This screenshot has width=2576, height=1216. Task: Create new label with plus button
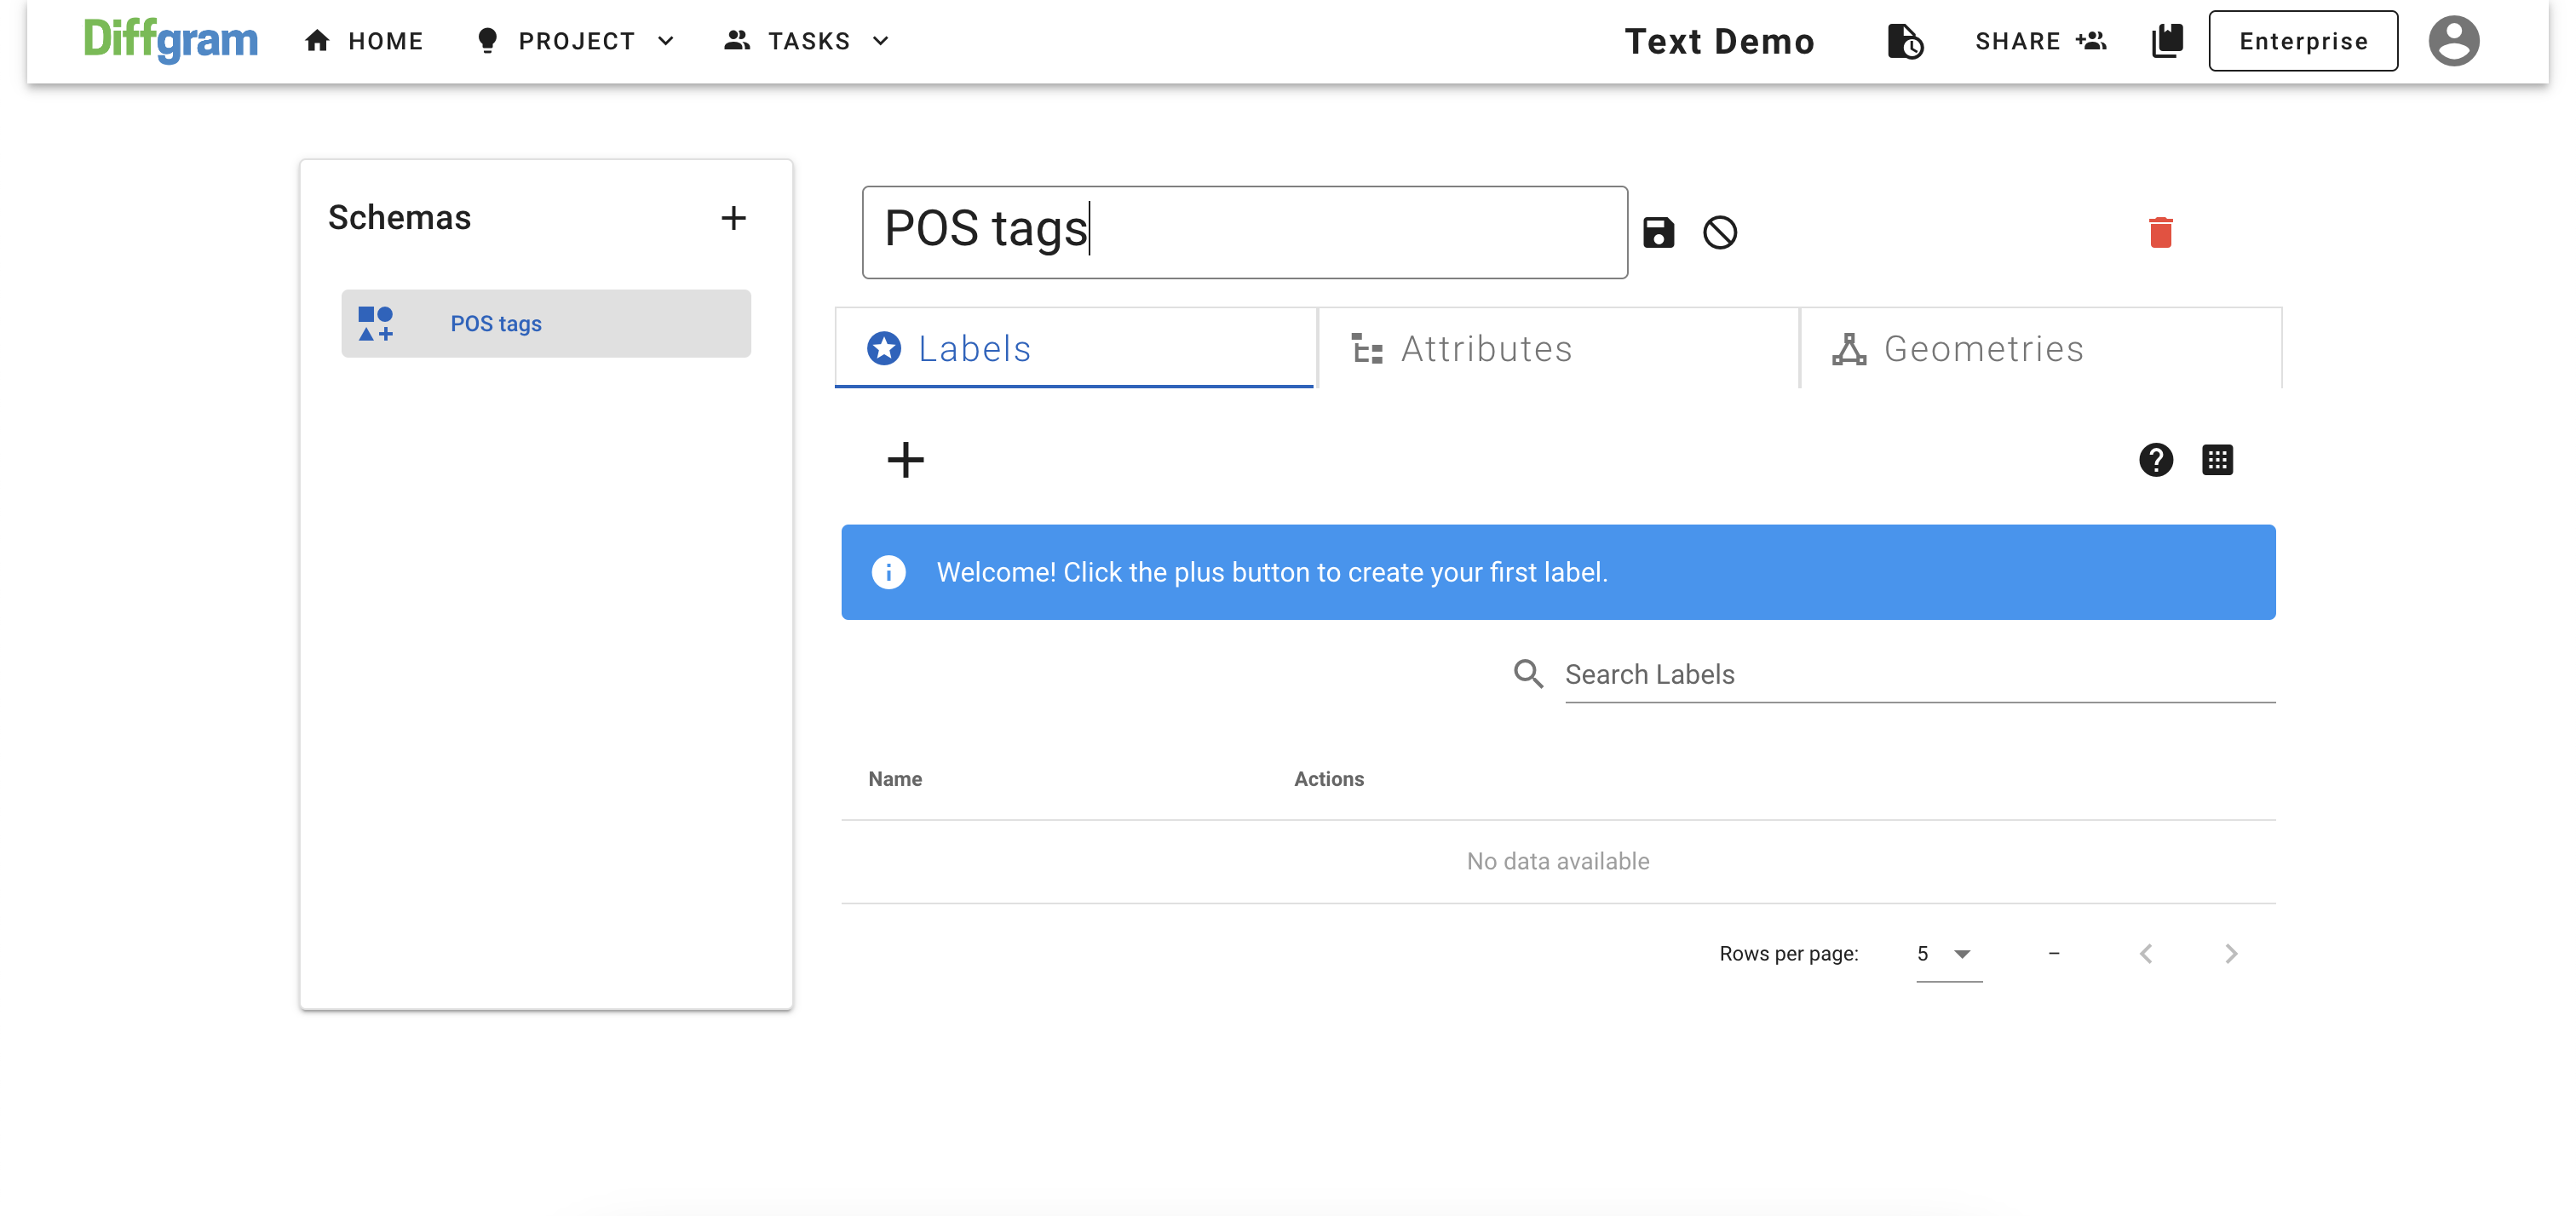905,460
